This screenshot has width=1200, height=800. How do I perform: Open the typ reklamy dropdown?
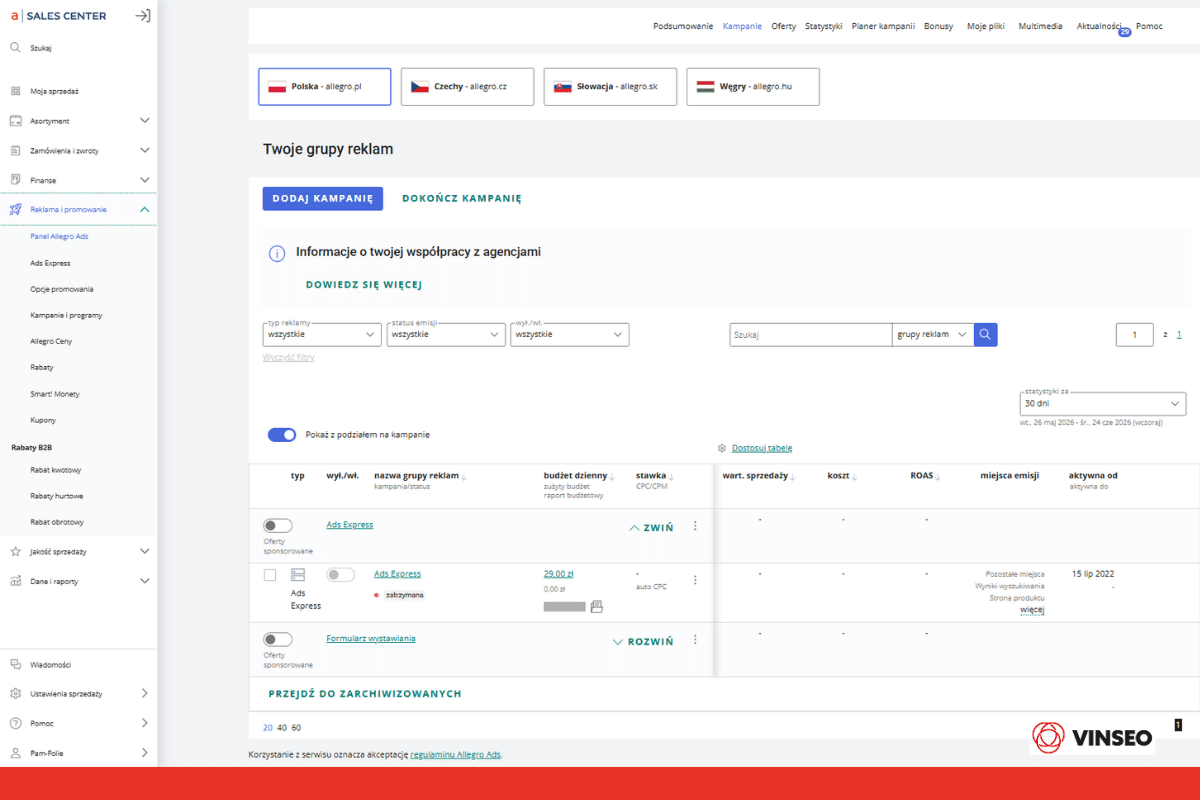coord(322,335)
